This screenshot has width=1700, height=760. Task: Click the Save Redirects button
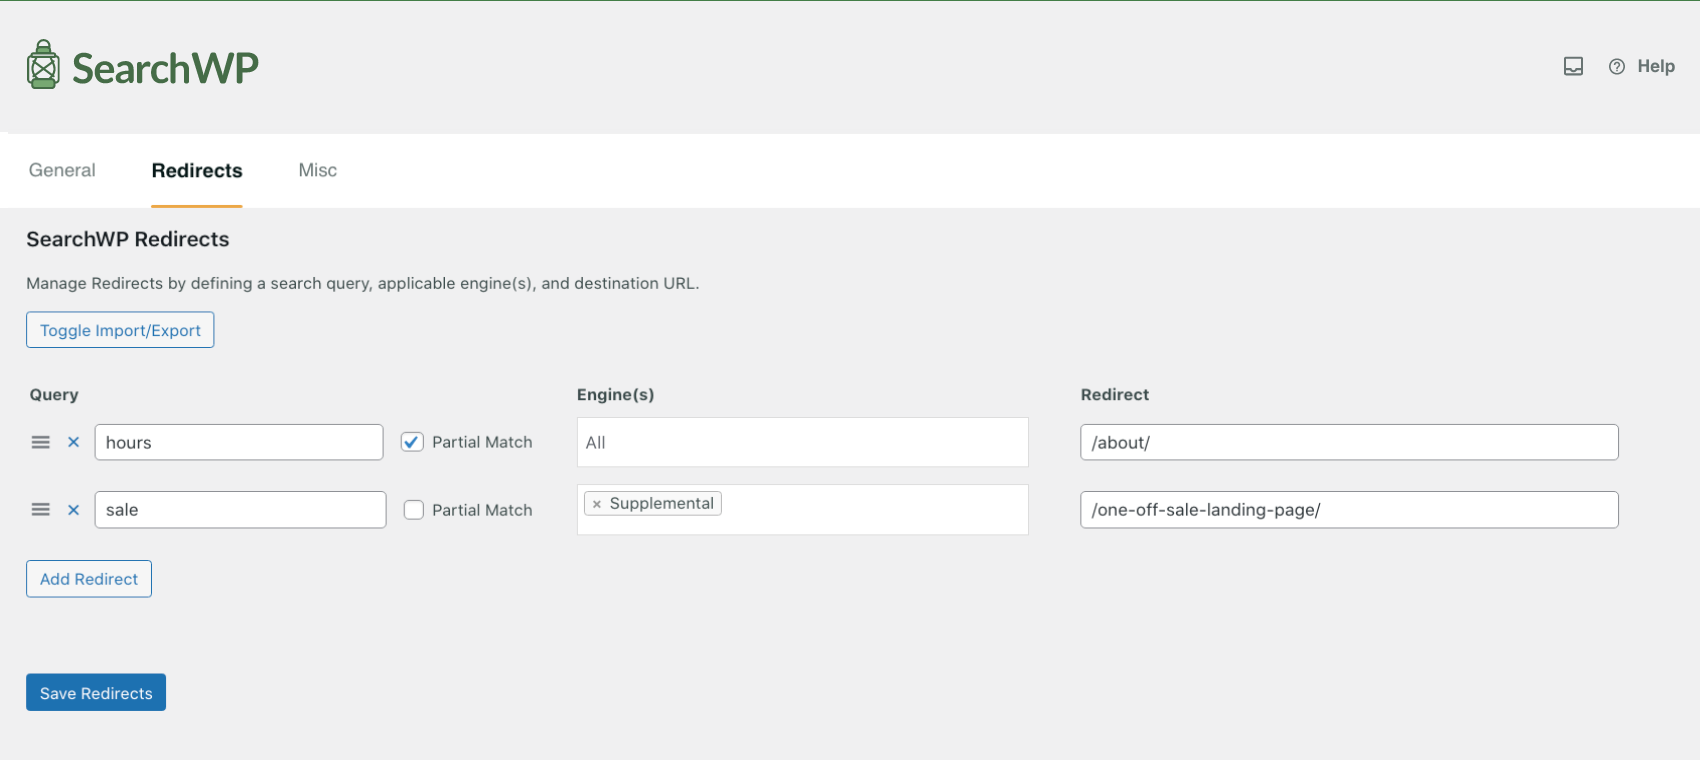pos(96,692)
